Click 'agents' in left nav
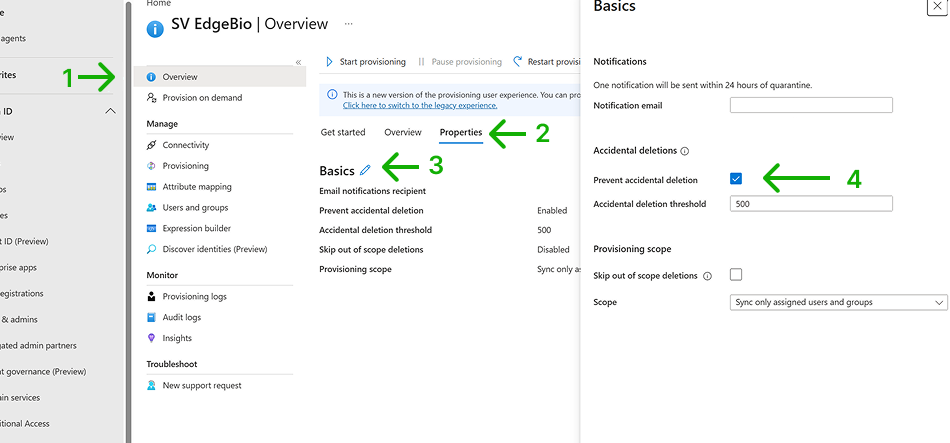The height and width of the screenshot is (443, 950). point(13,38)
